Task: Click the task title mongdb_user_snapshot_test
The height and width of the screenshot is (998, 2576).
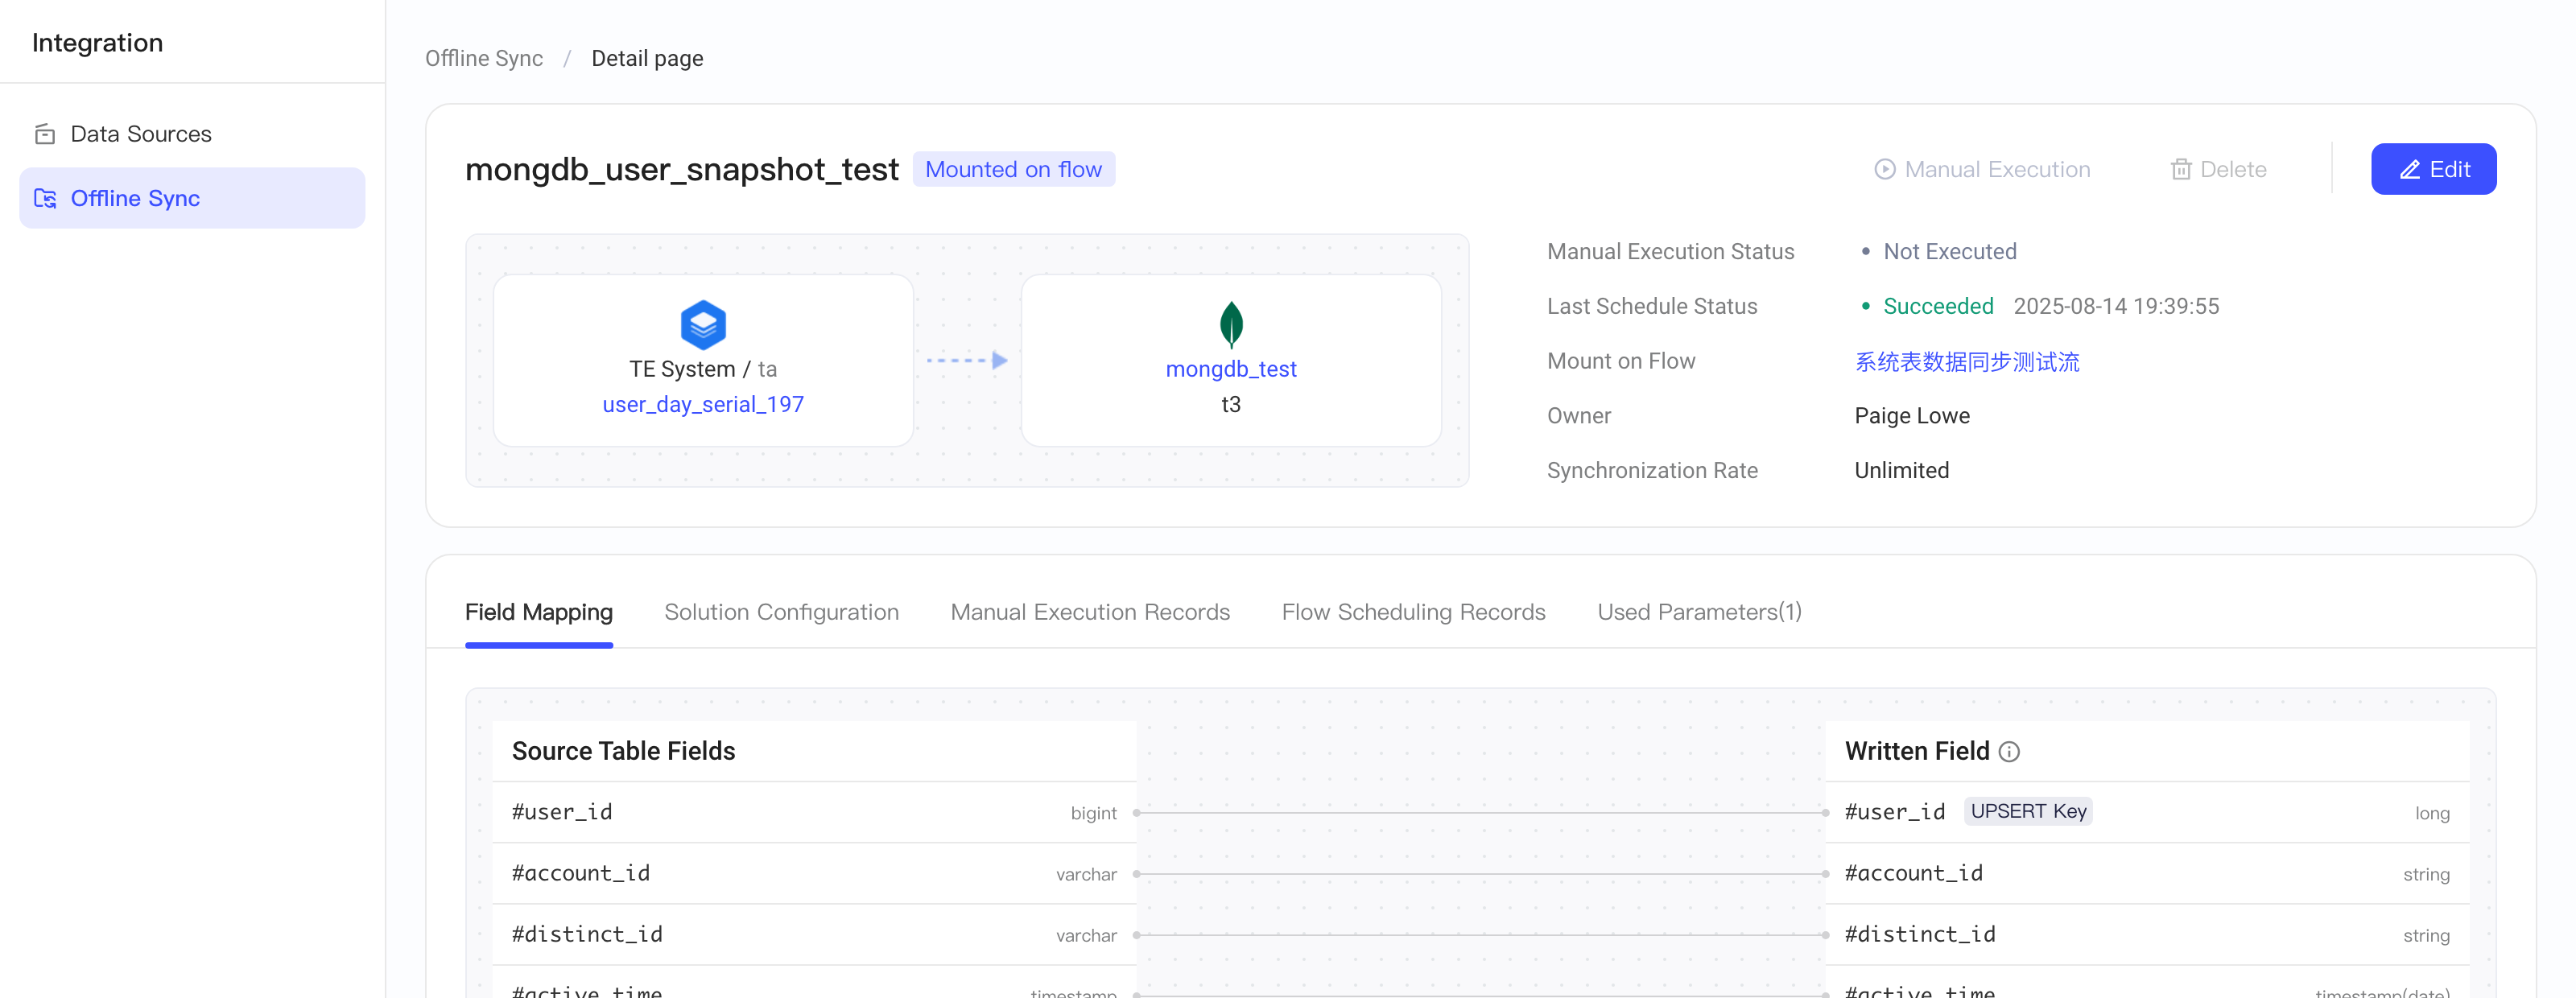Action: [x=682, y=169]
